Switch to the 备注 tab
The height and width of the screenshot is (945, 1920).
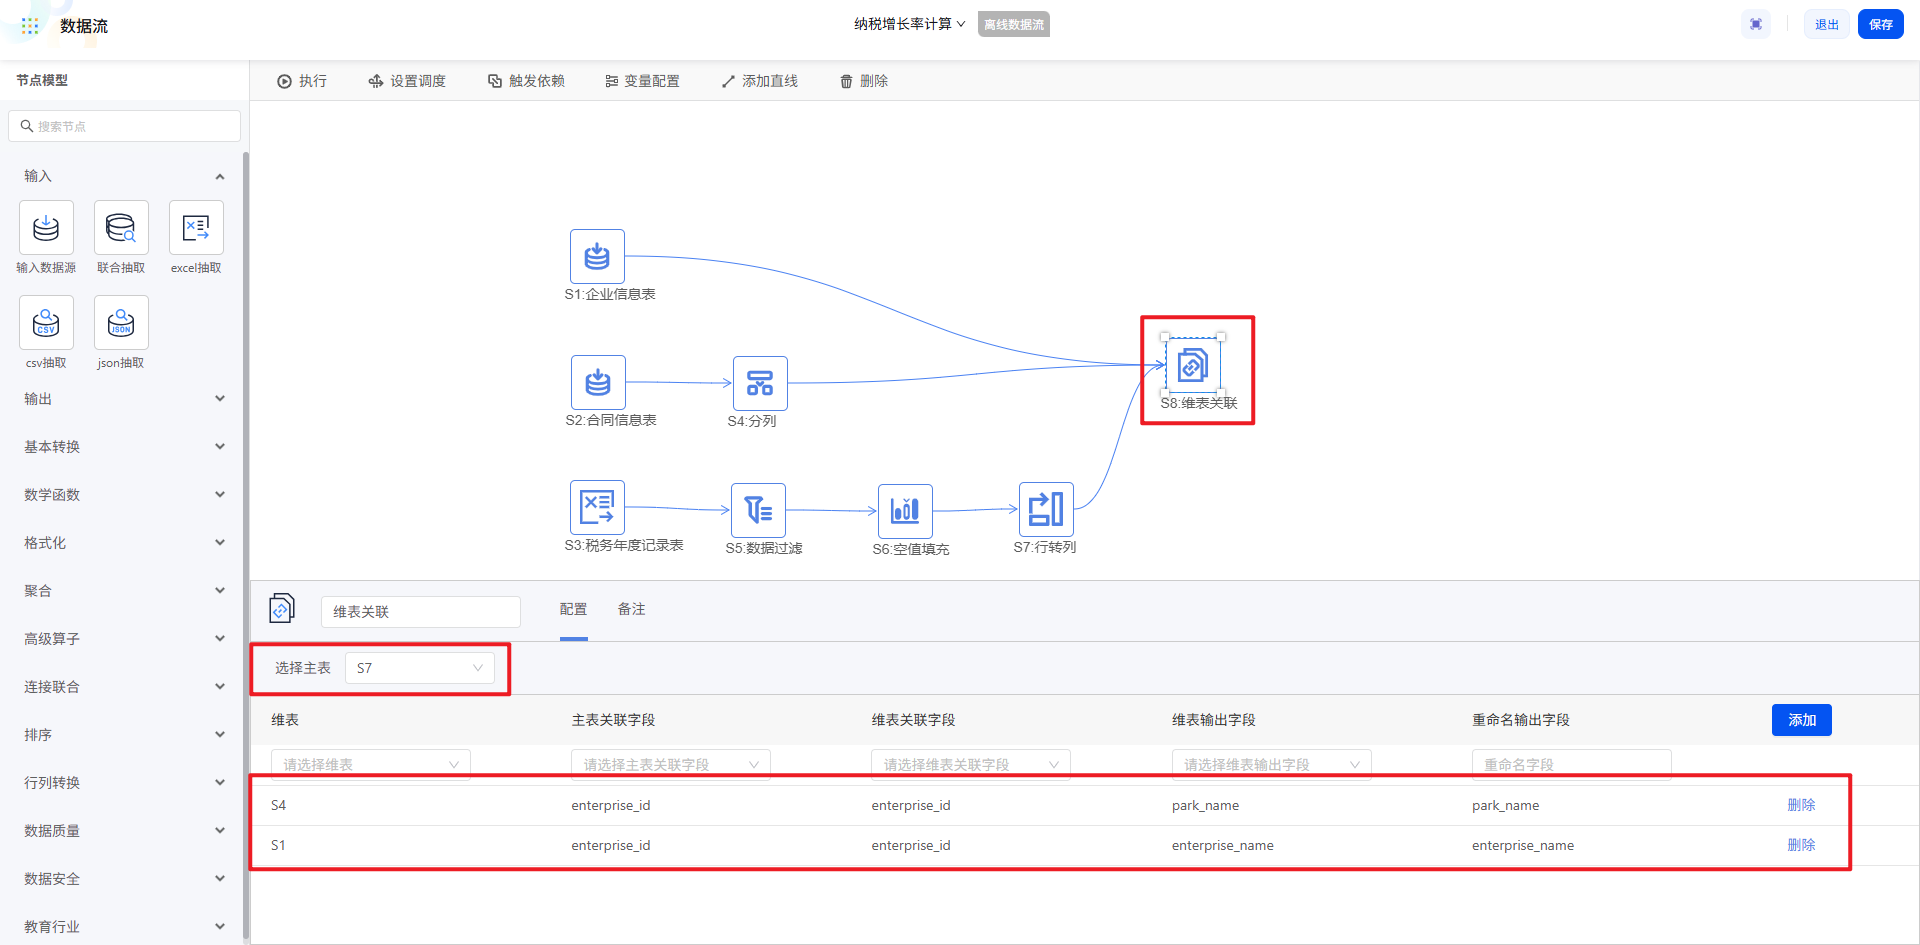[x=631, y=609]
